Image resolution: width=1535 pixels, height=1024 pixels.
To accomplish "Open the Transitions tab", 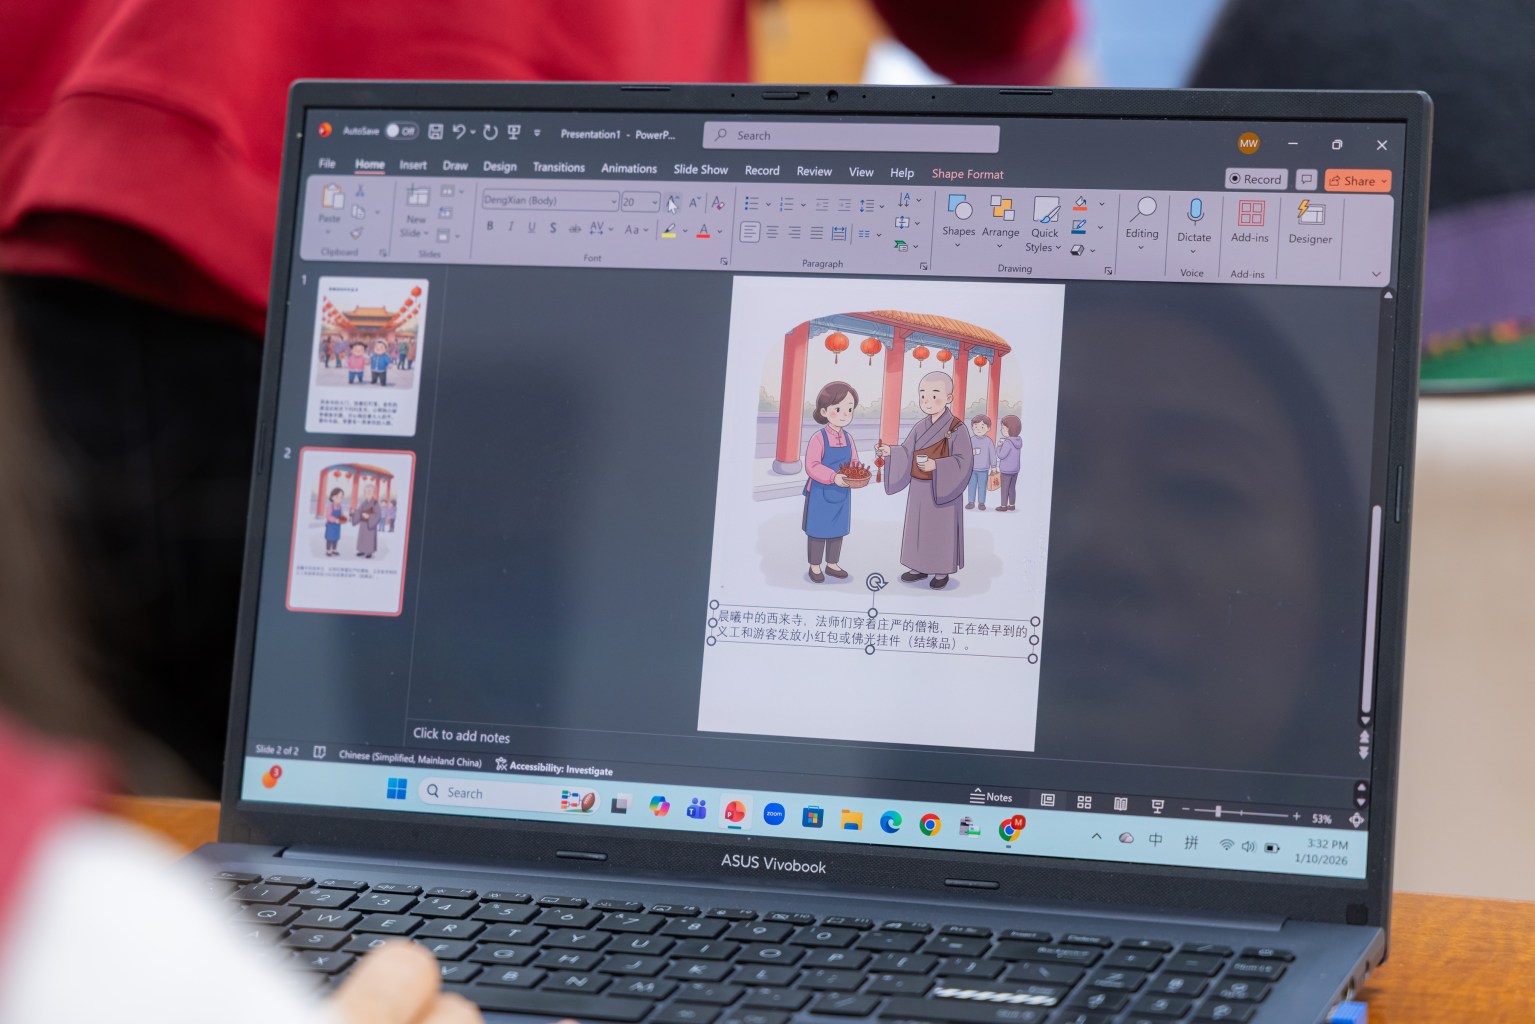I will 558,167.
